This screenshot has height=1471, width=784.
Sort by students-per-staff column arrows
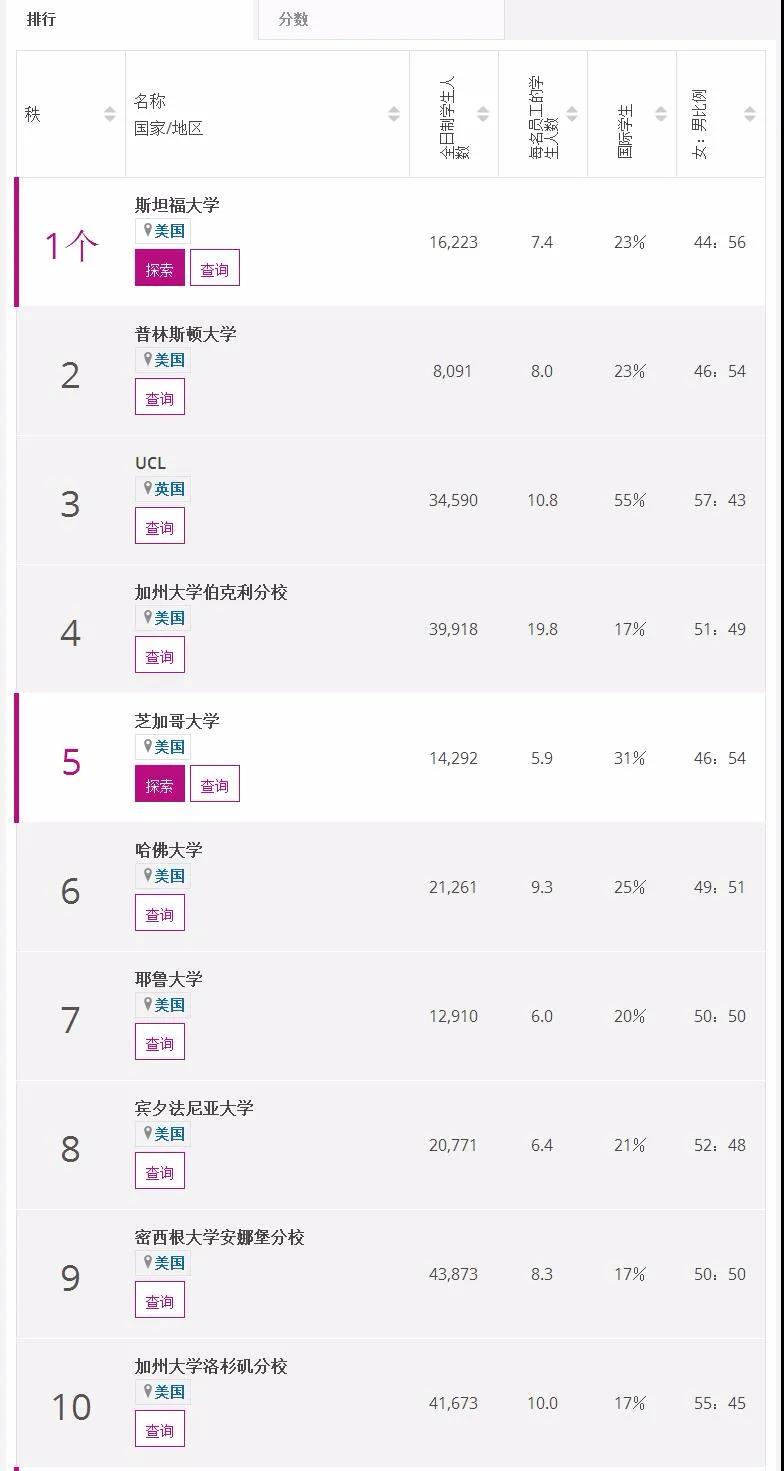tap(572, 115)
